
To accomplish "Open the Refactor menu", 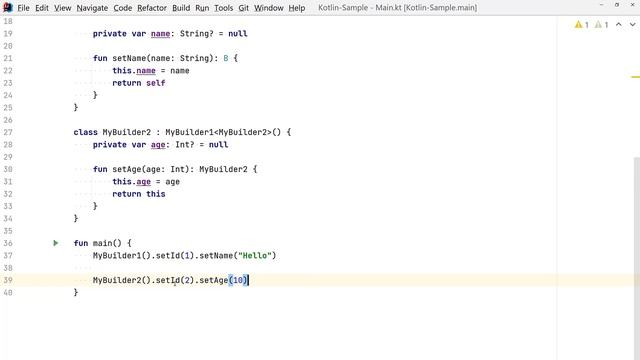I will tap(152, 8).
